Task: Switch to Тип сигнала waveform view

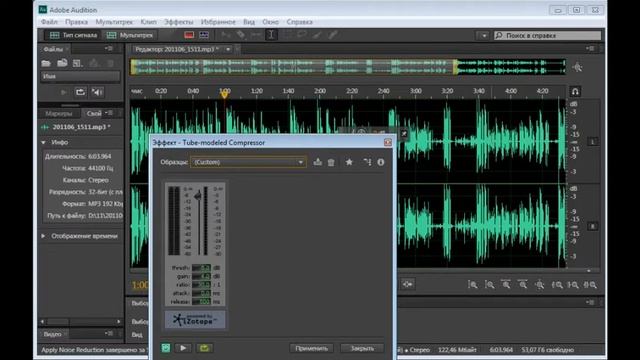Action: 73,35
